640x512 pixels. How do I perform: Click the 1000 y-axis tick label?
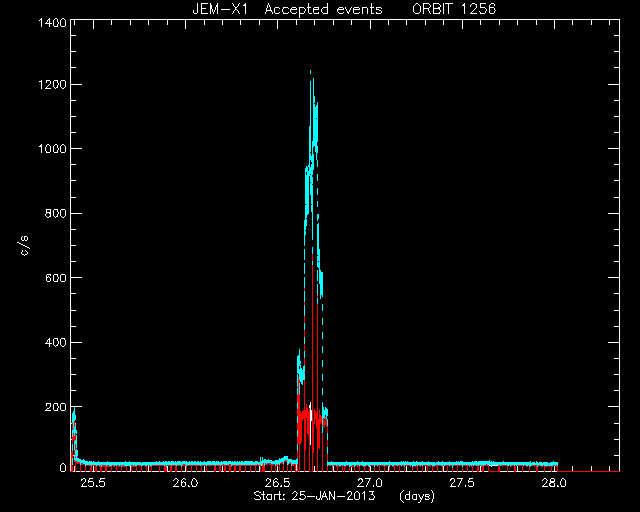tap(52, 149)
